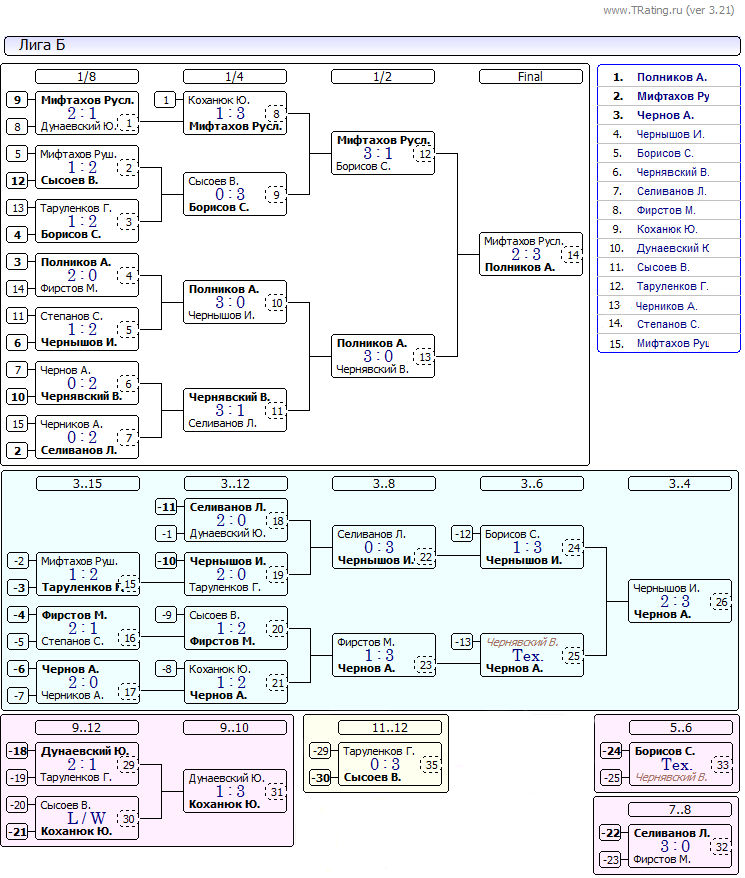This screenshot has height=878, width=745.
Task: Open match 33 Борисов С. Tex. Чернявский В.
Action: pyautogui.click(x=681, y=764)
